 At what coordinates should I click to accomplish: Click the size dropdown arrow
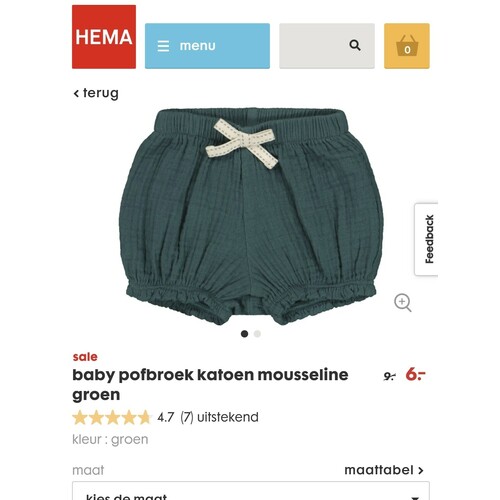click(x=415, y=498)
